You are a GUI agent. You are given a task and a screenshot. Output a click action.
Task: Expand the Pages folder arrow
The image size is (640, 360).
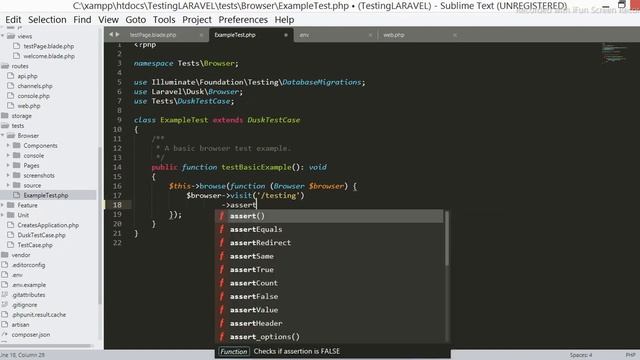point(8,165)
